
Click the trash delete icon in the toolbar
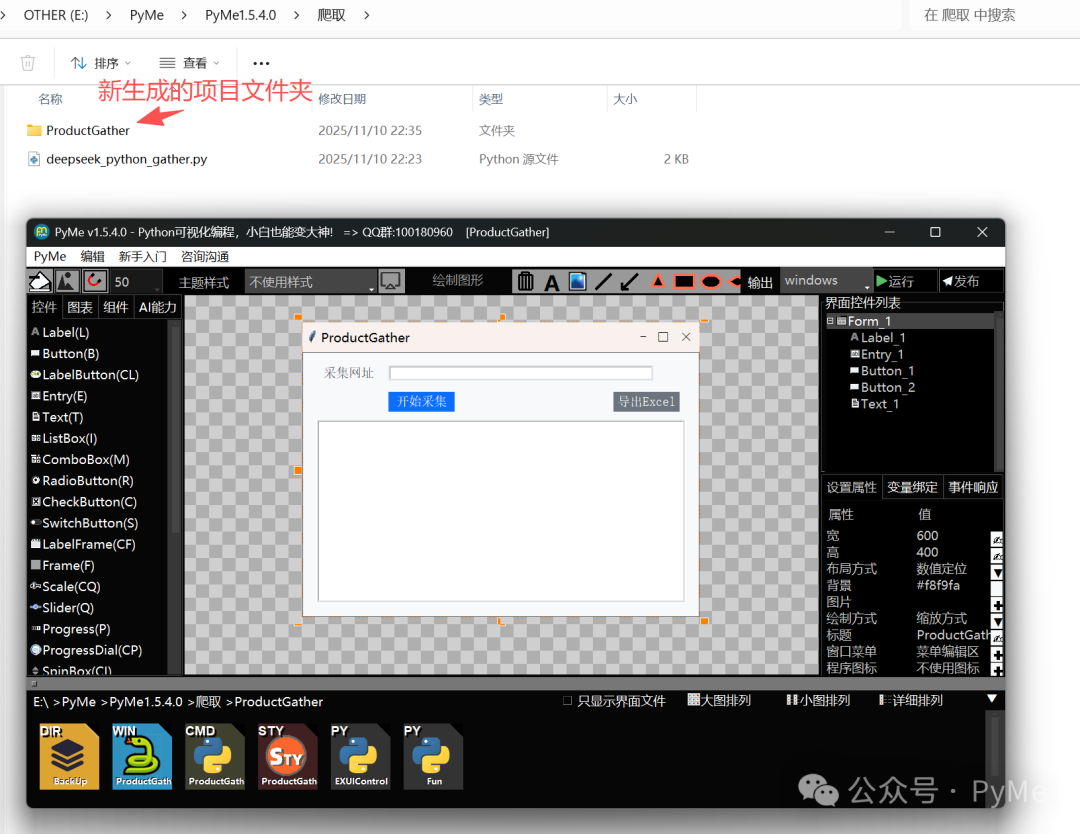point(526,281)
